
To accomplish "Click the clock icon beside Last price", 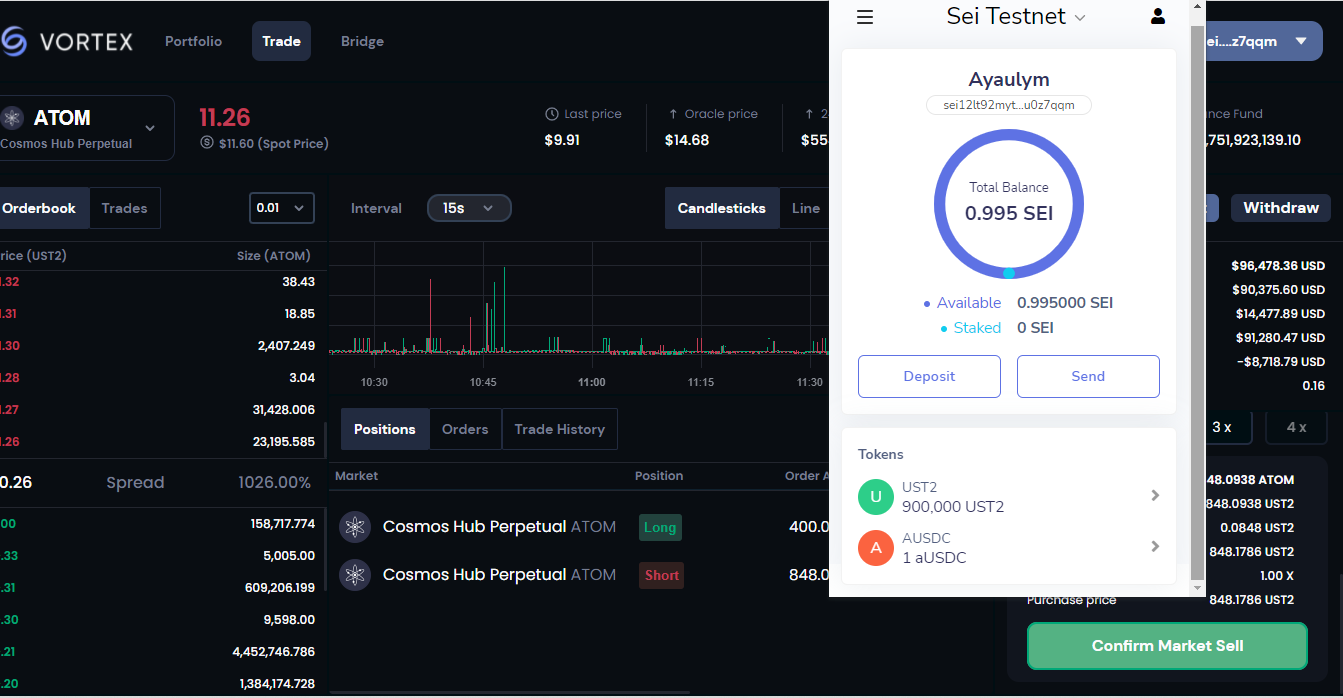I will tap(552, 114).
